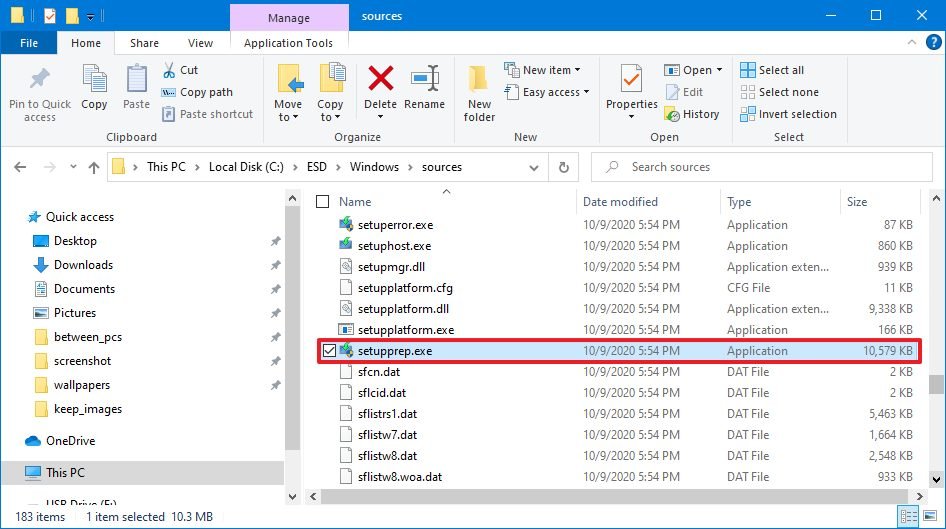
Task: Select the between_pcs folder in sidebar
Action: coord(87,337)
